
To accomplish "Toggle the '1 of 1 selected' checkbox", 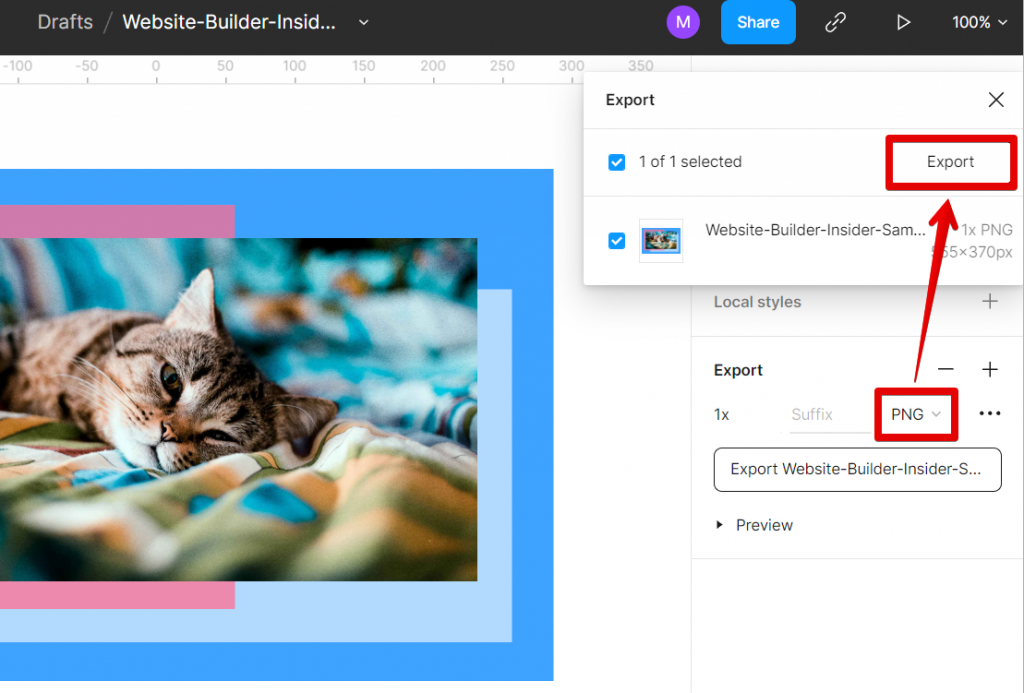I will pos(616,162).
